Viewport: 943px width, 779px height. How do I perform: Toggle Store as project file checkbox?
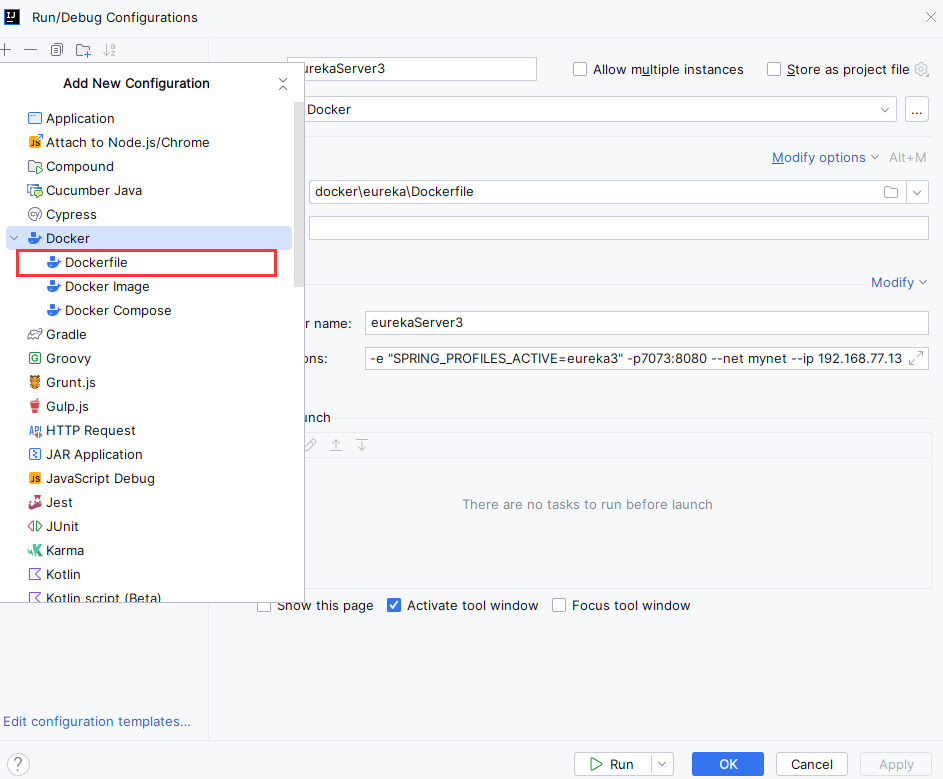coord(774,70)
